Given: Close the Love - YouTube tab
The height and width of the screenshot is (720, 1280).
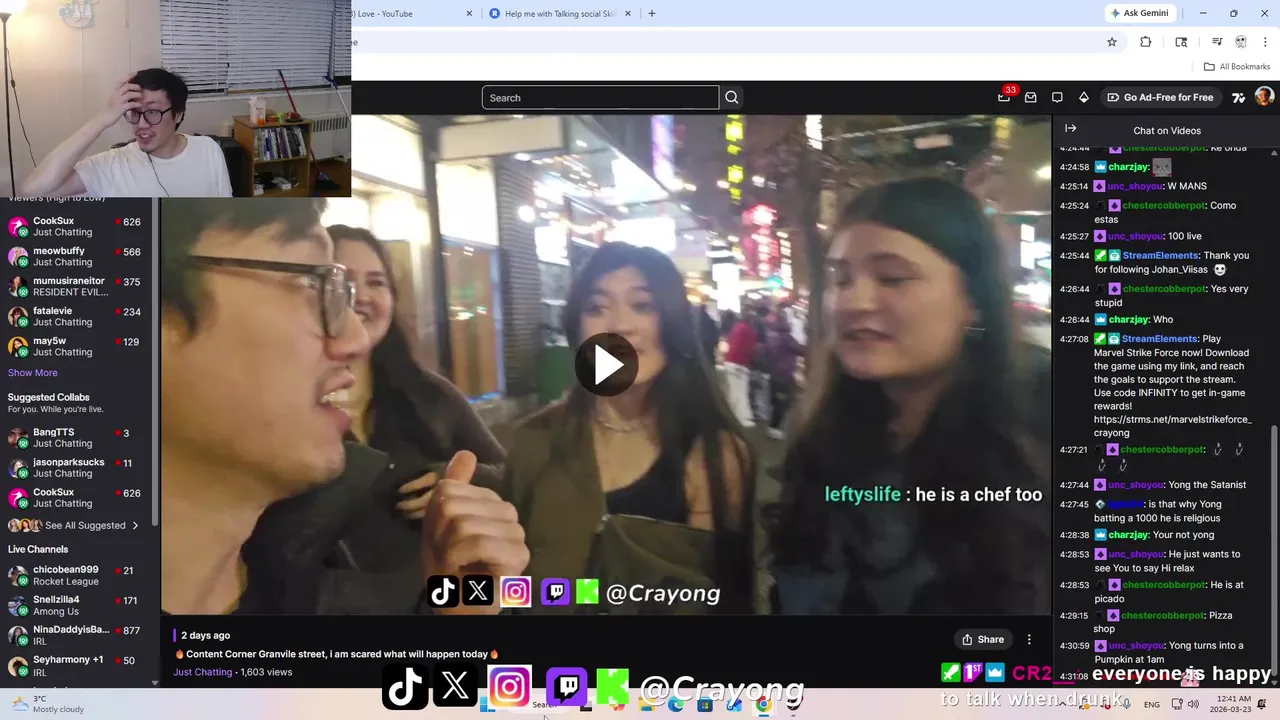Looking at the screenshot, I should point(470,13).
